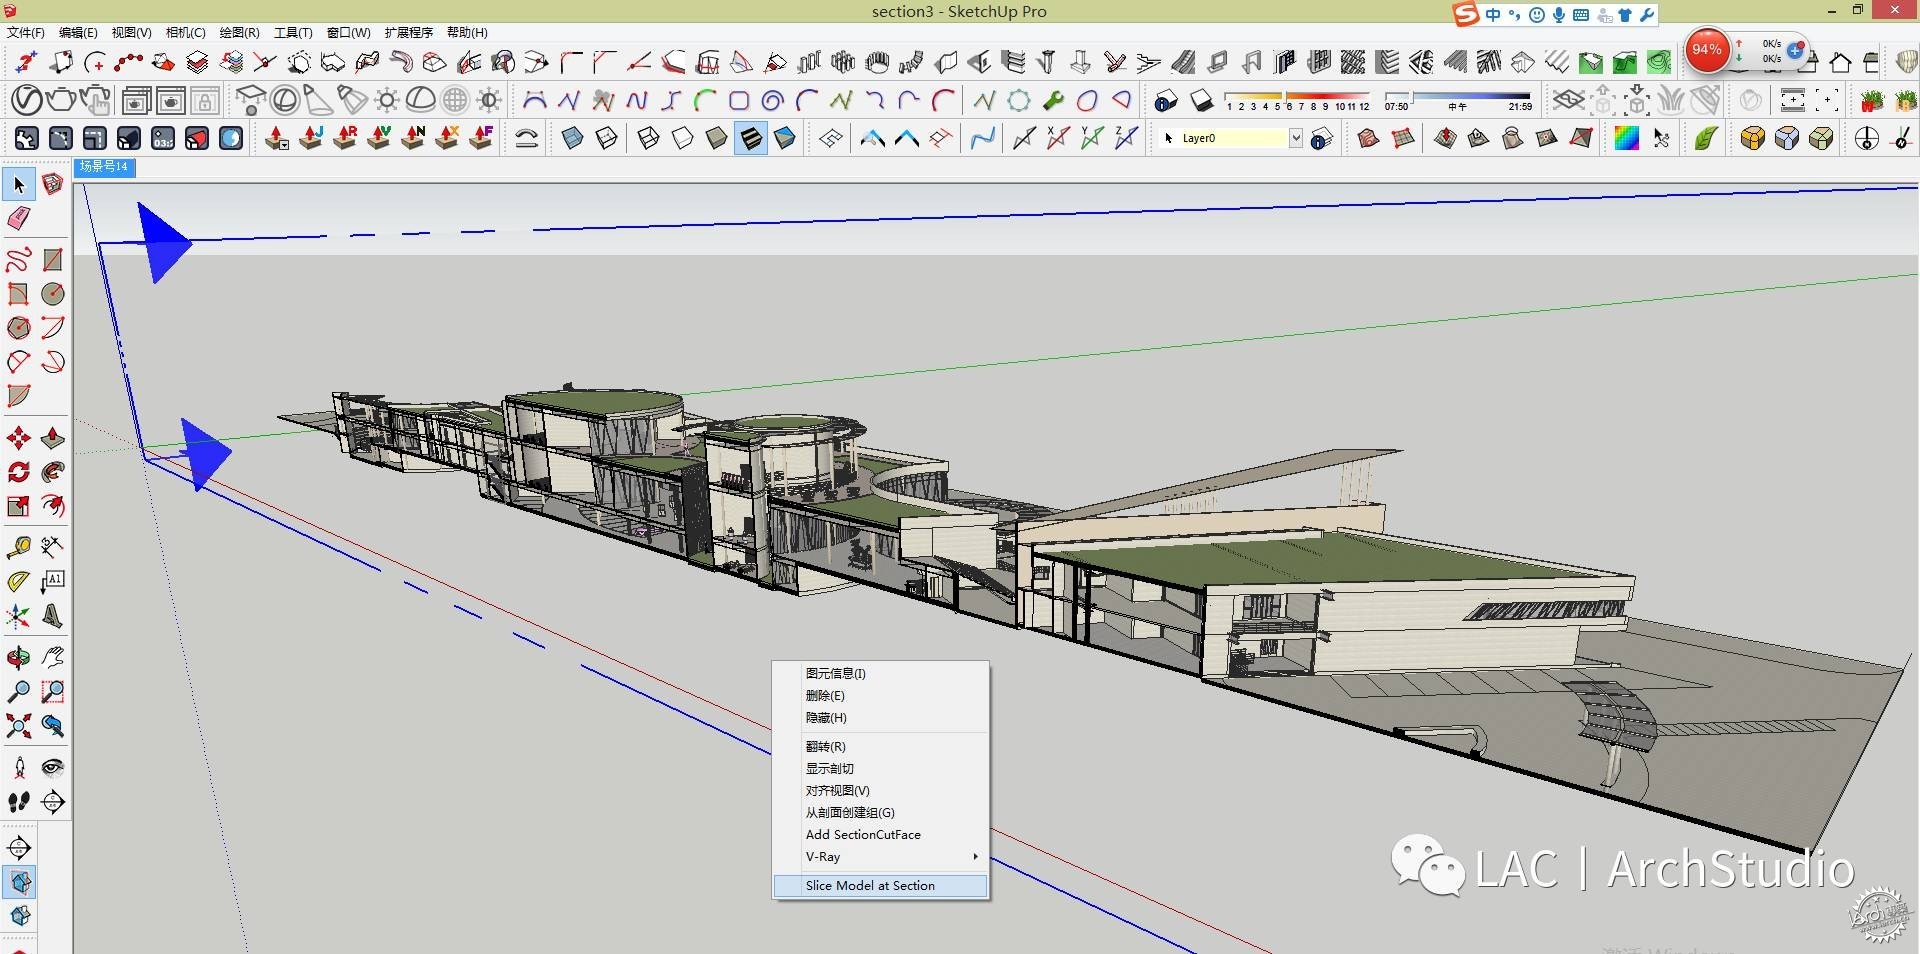Activate the Move tool
1920x954 pixels.
[x=19, y=438]
